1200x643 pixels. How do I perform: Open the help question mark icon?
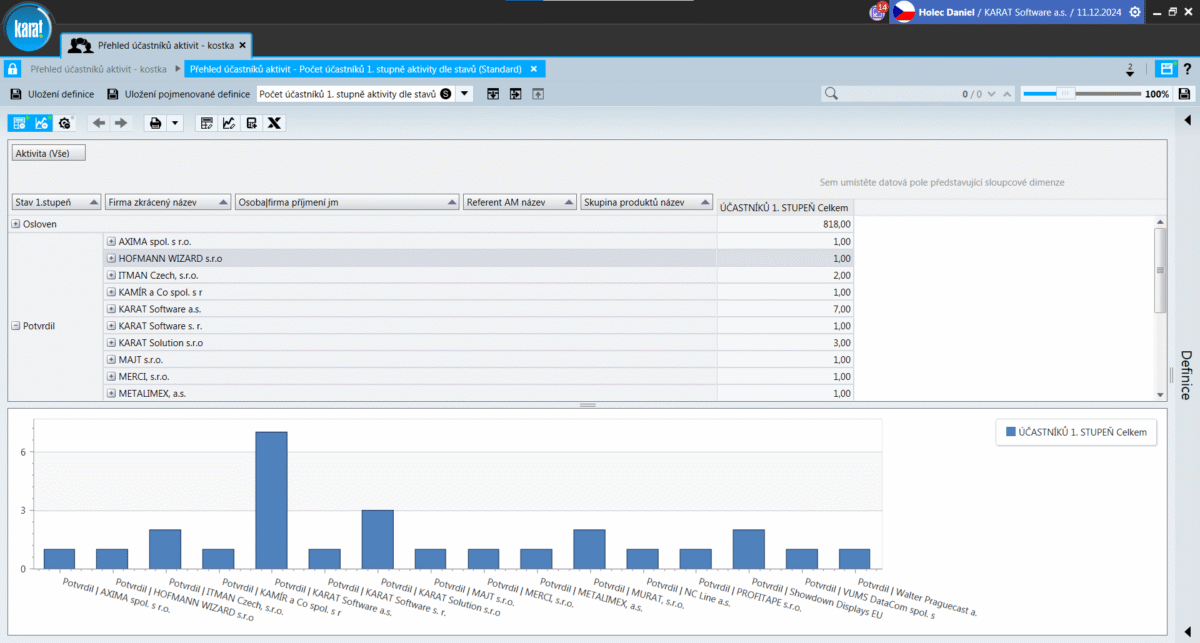1187,69
